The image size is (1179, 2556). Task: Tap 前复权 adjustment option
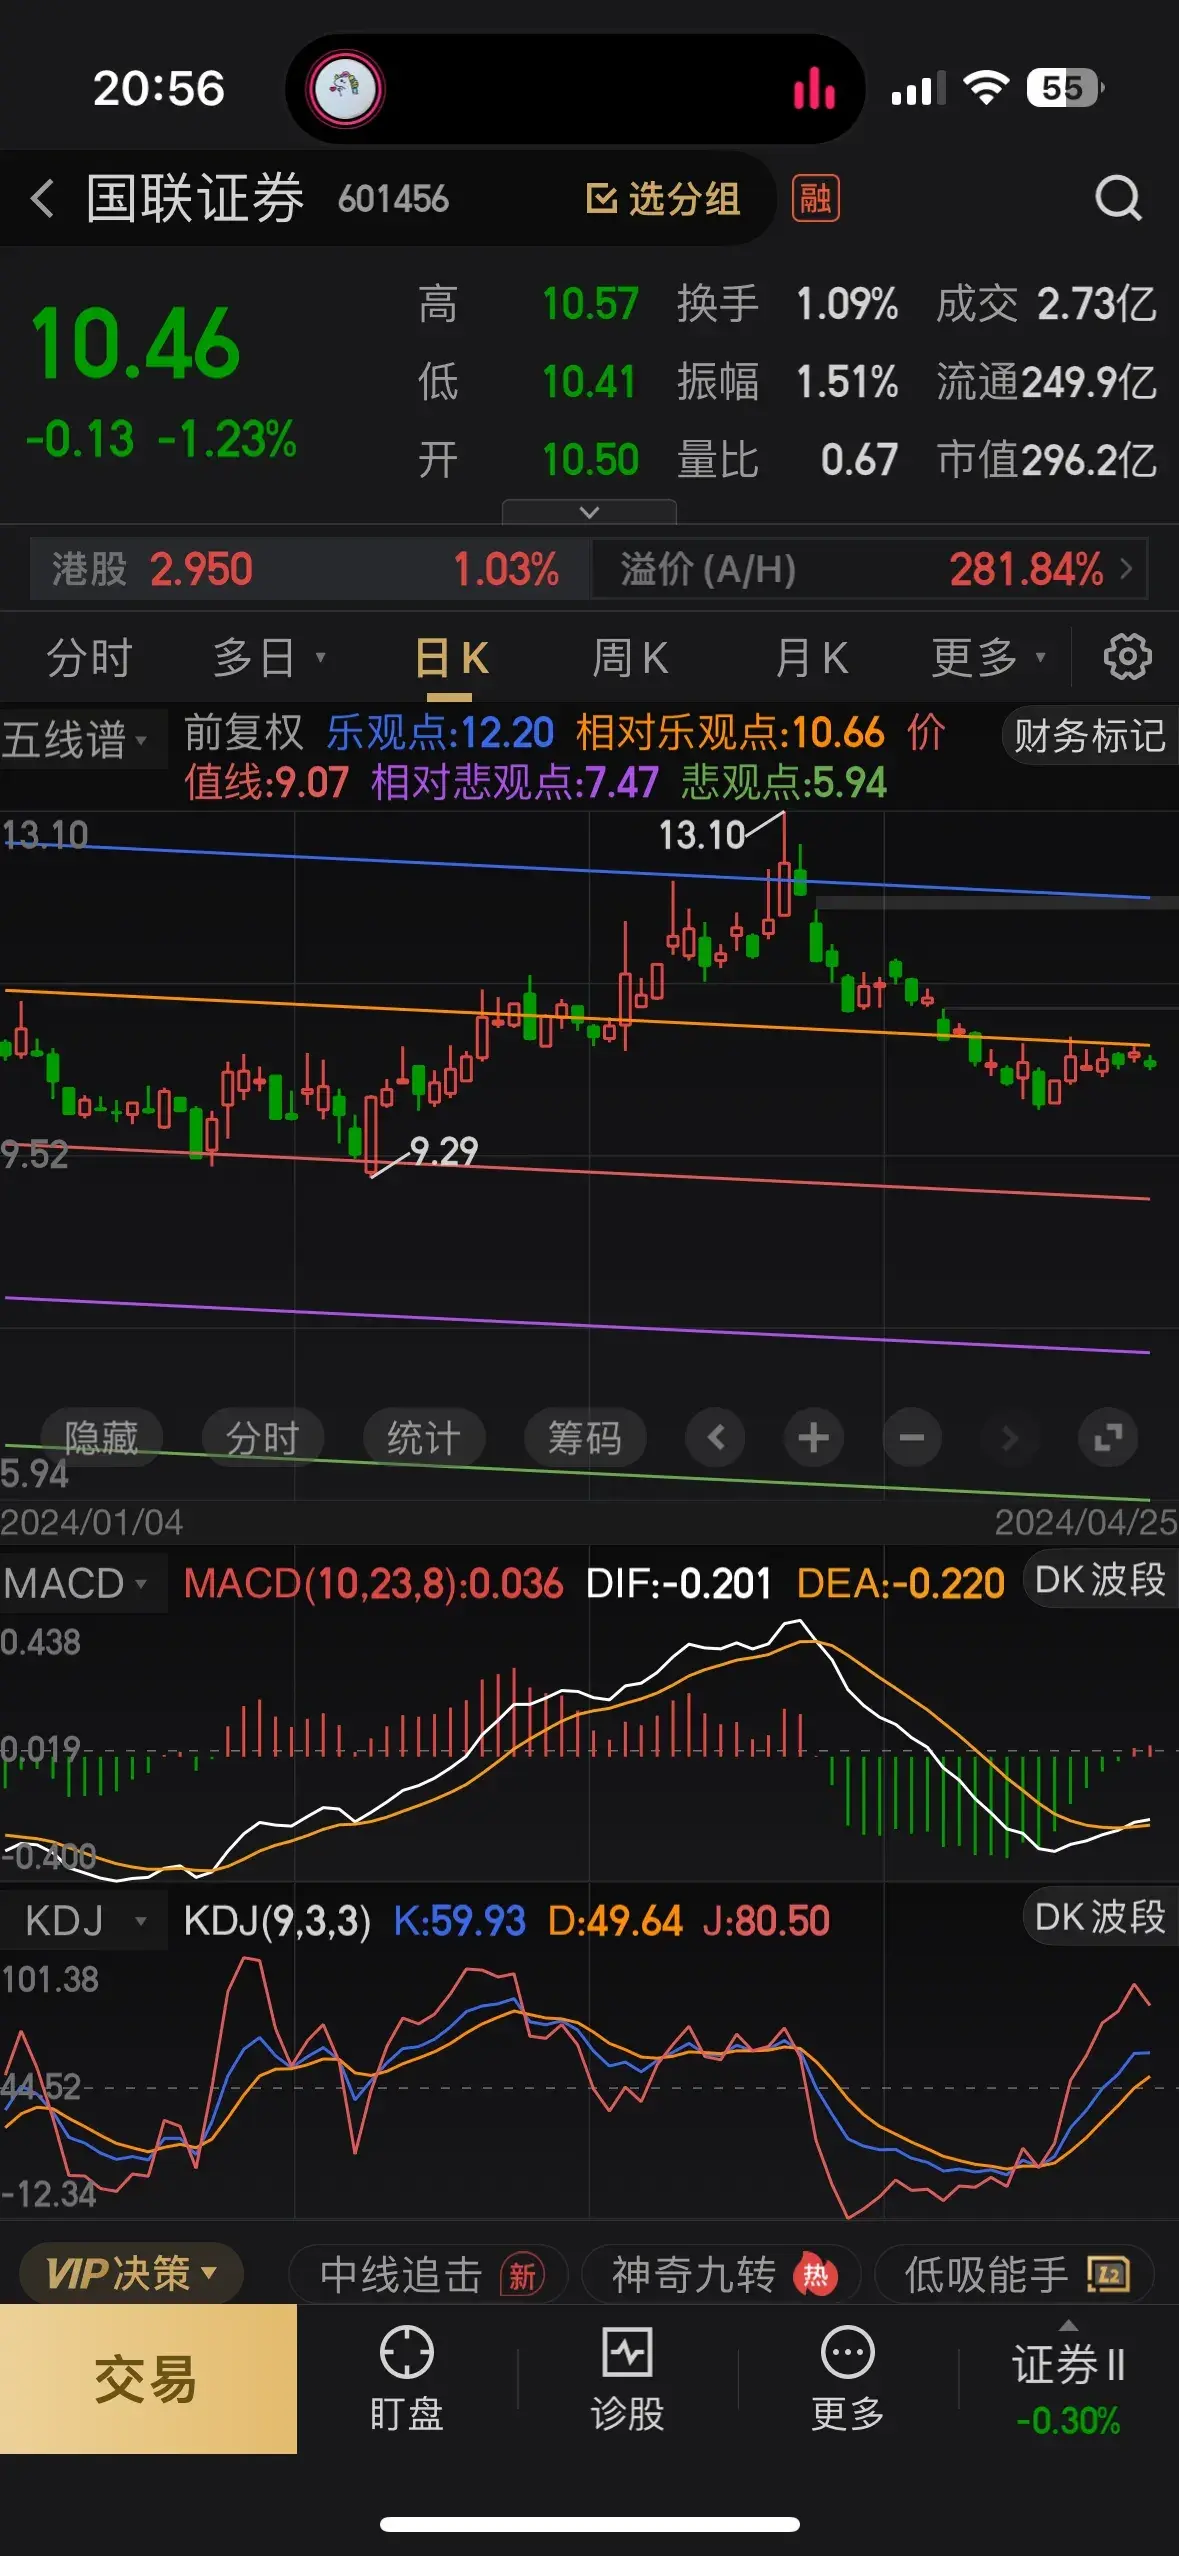click(243, 733)
